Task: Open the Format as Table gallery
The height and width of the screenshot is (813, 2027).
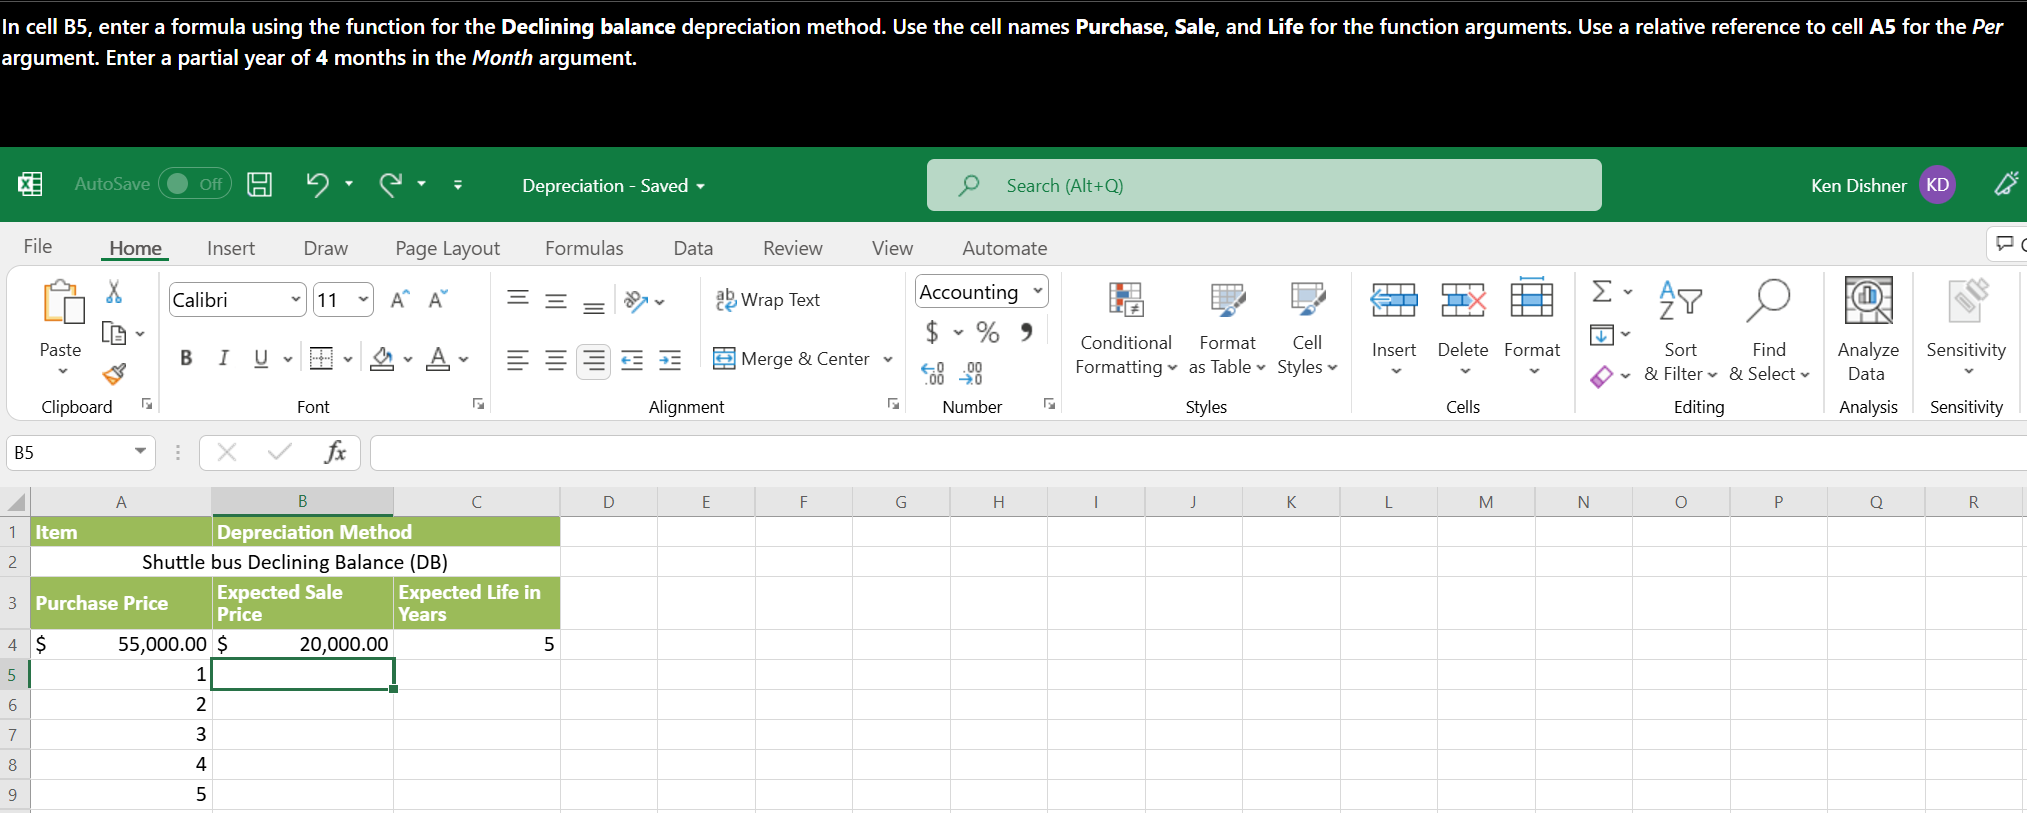Action: coord(1227,330)
